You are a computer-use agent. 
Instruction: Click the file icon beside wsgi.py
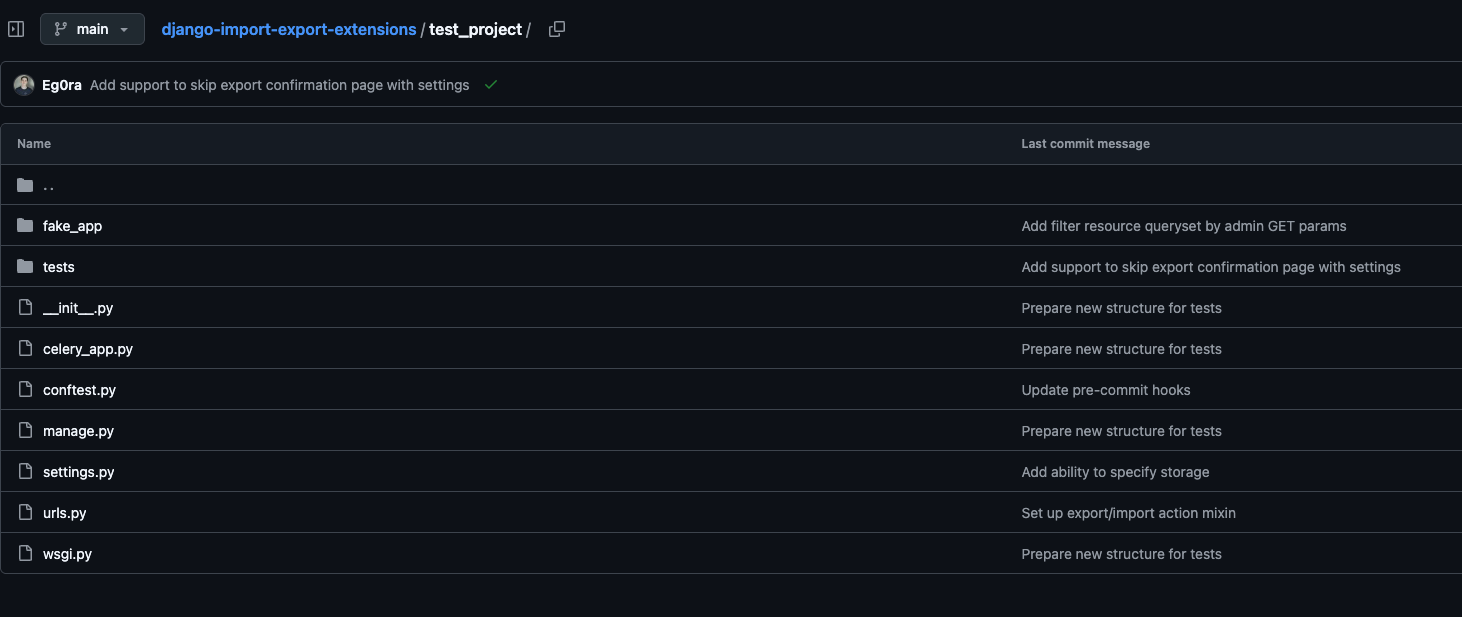25,554
